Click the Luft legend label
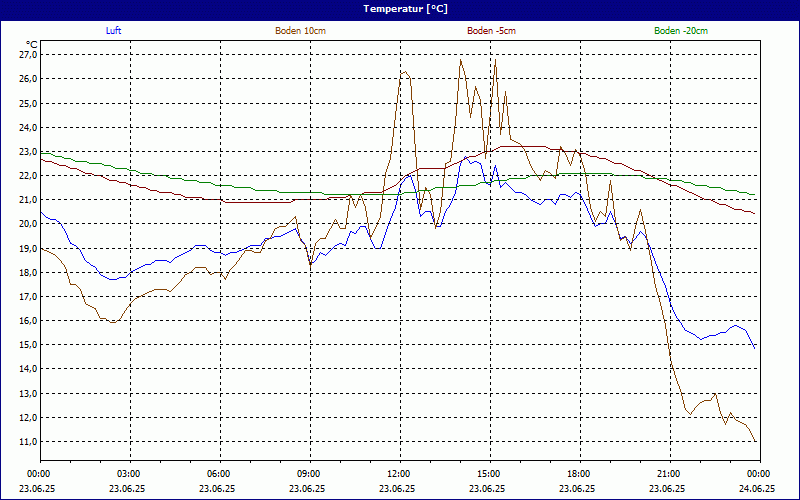This screenshot has height=500, width=800. pyautogui.click(x=114, y=31)
